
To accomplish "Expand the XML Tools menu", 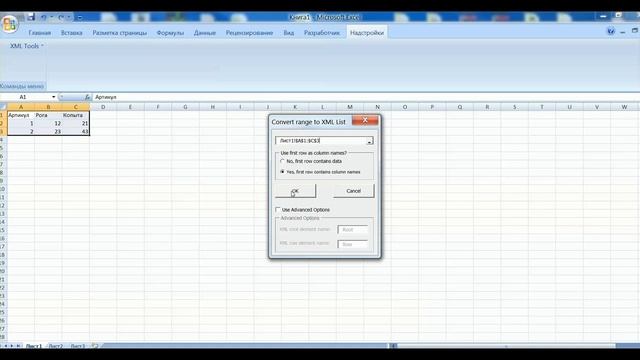I will point(27,46).
